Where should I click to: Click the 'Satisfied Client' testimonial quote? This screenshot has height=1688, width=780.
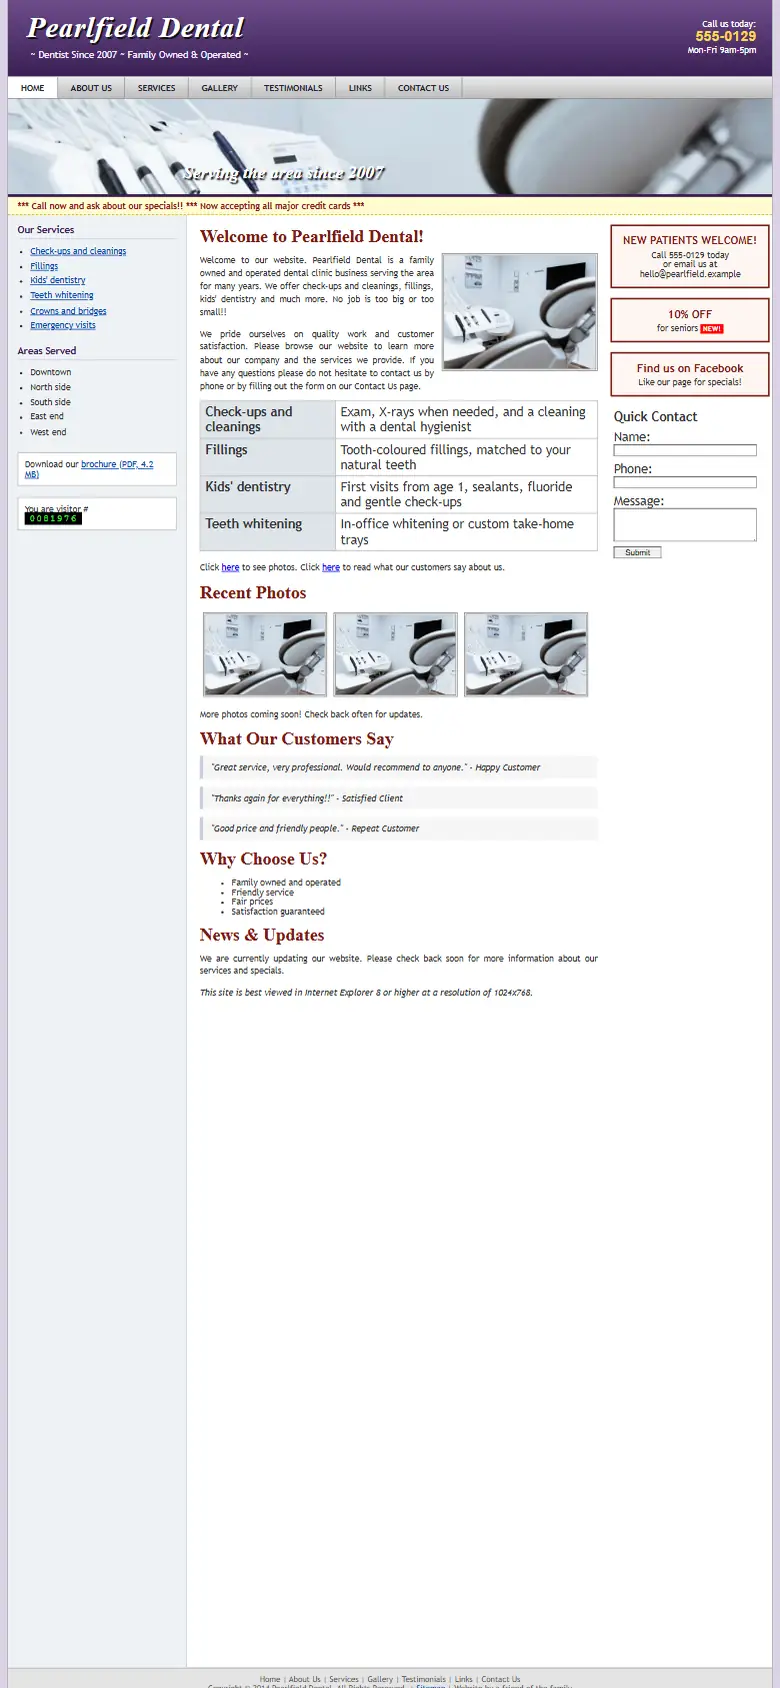tap(399, 798)
